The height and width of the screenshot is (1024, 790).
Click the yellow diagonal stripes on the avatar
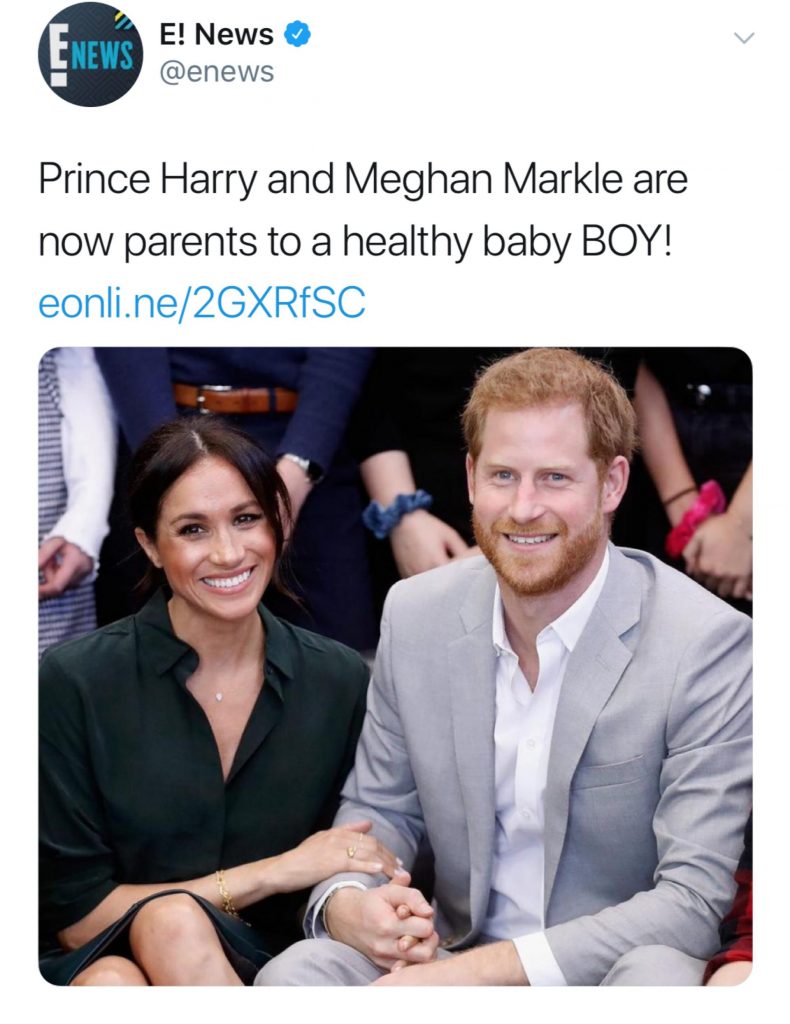pyautogui.click(x=118, y=16)
